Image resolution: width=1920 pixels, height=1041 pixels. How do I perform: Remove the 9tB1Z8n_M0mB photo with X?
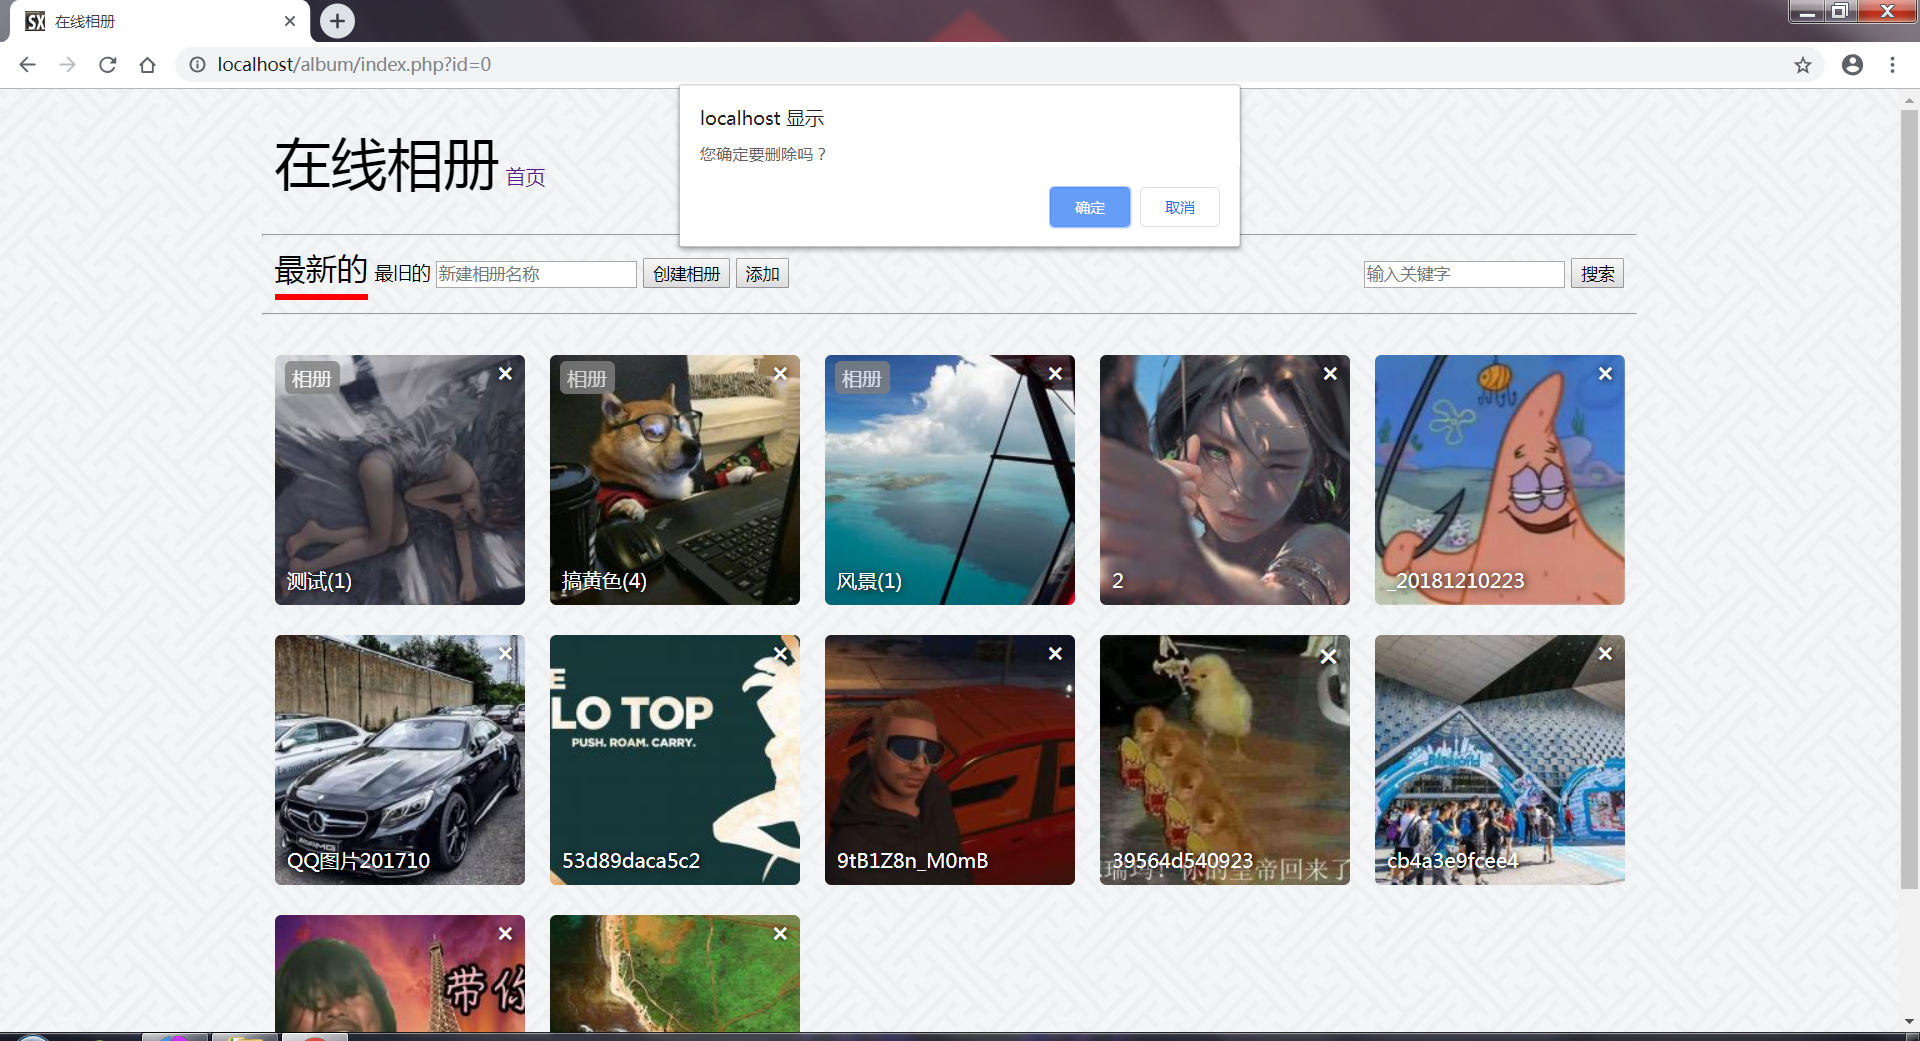[1055, 653]
